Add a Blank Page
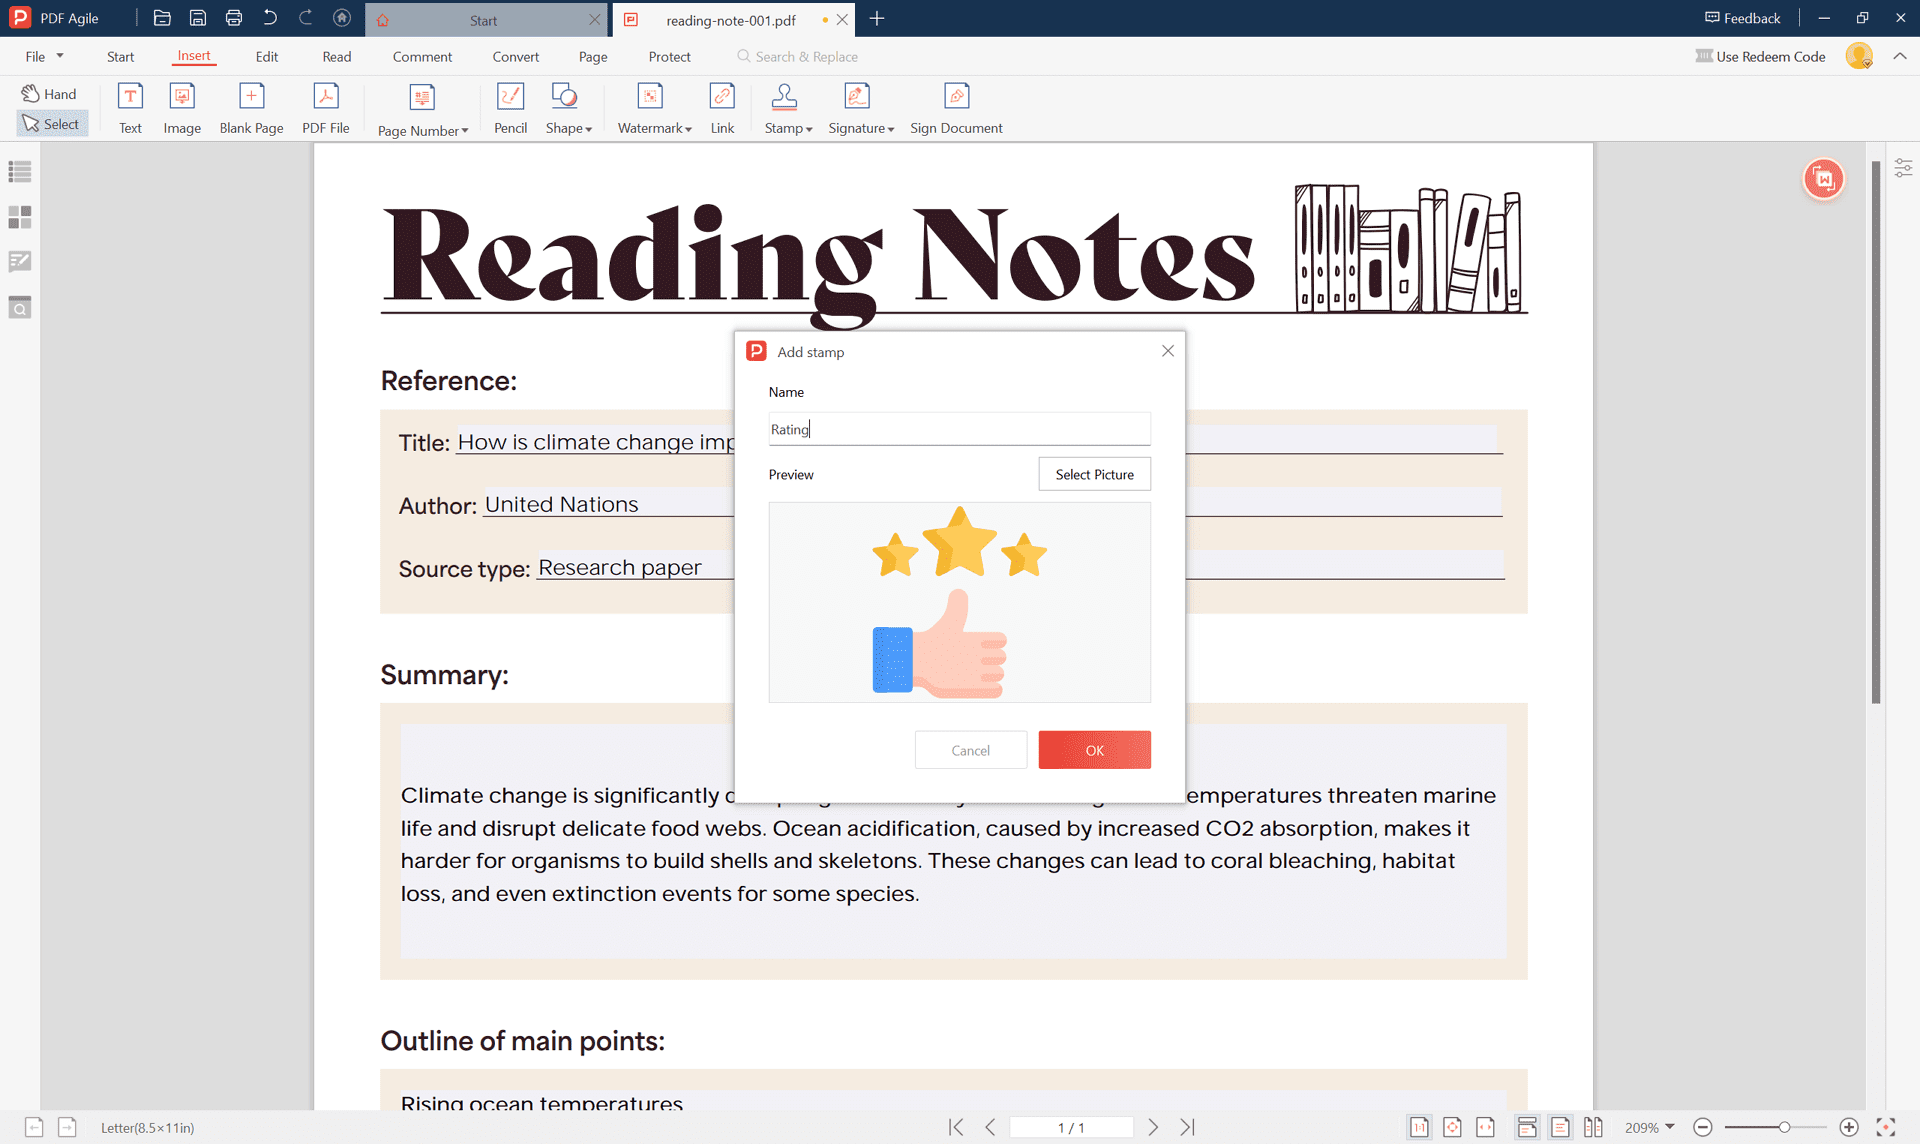This screenshot has height=1144, width=1920. point(251,108)
